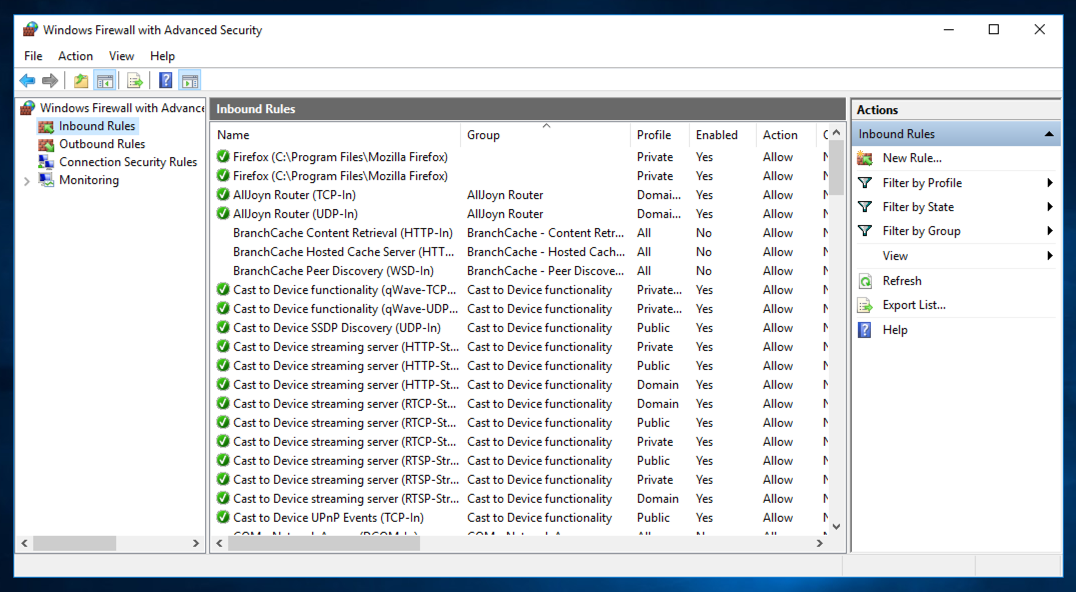
Task: Click the blue Help toolbar icon
Action: 165,80
